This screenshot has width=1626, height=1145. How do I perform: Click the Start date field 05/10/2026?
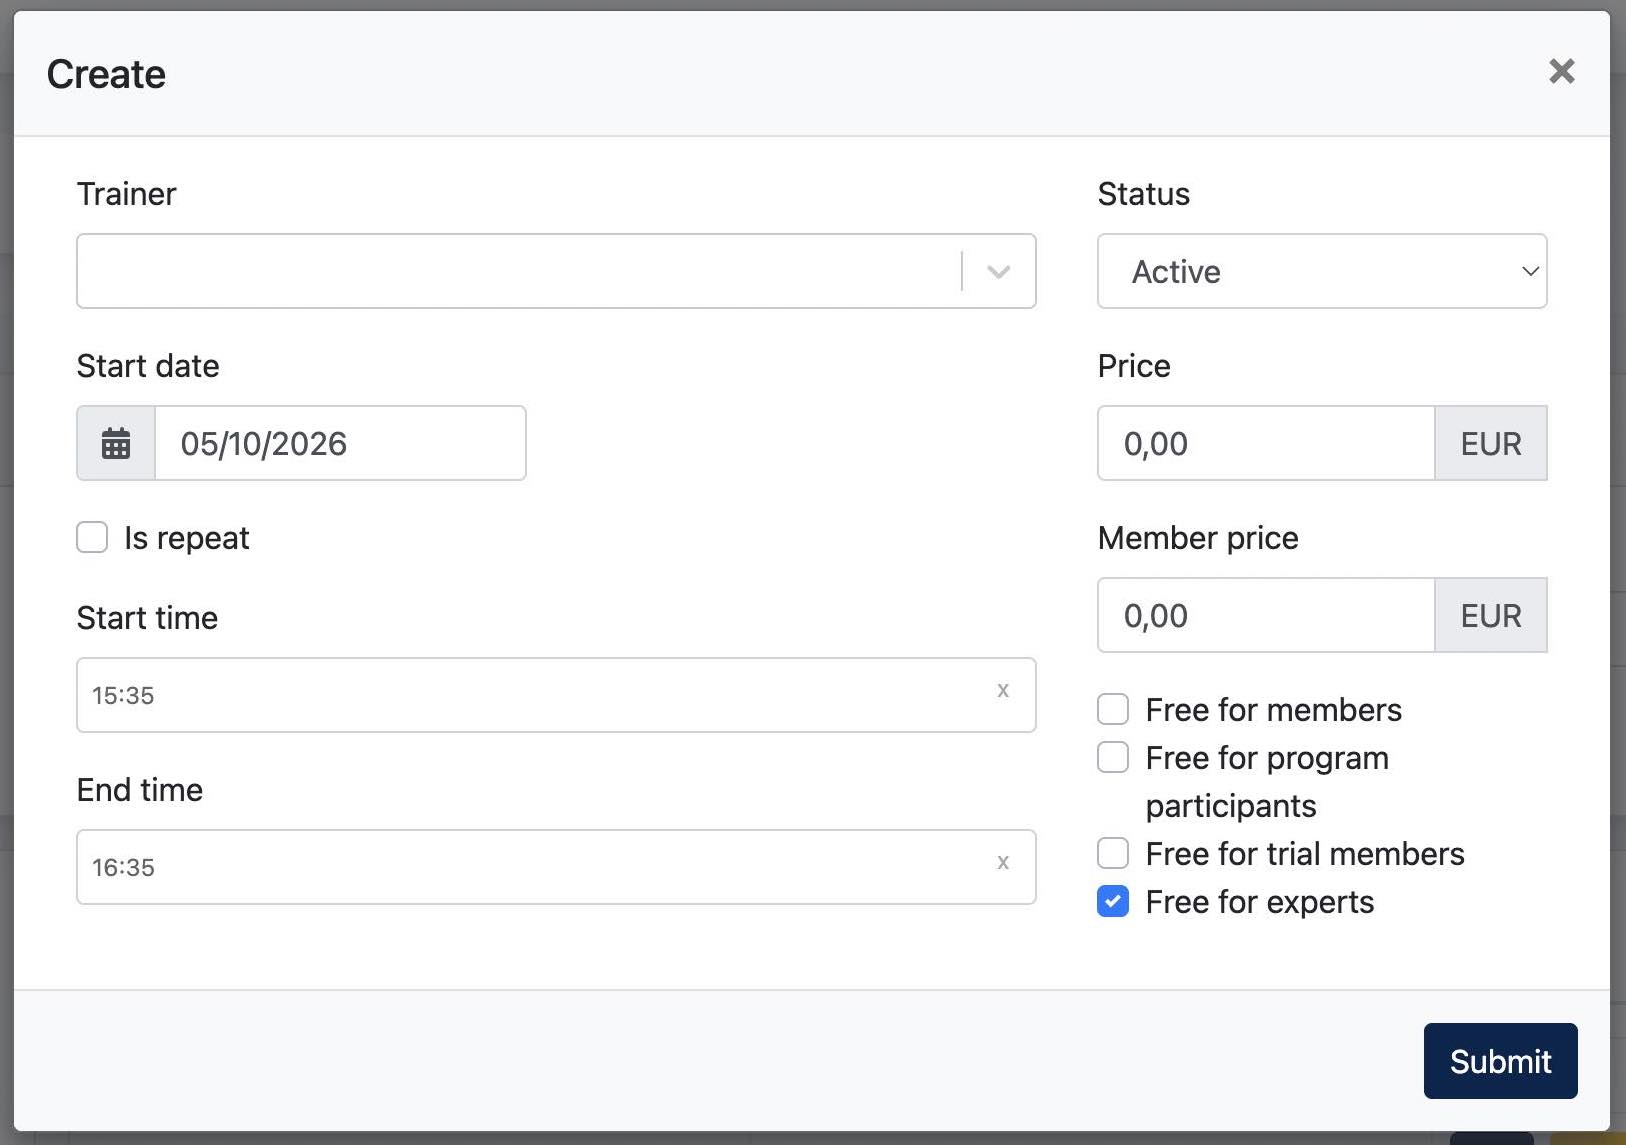[340, 443]
